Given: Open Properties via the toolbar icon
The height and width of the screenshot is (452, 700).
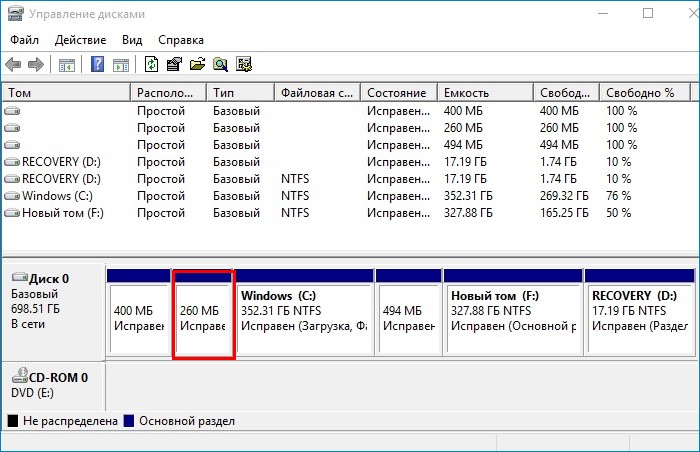Looking at the screenshot, I should [x=174, y=65].
